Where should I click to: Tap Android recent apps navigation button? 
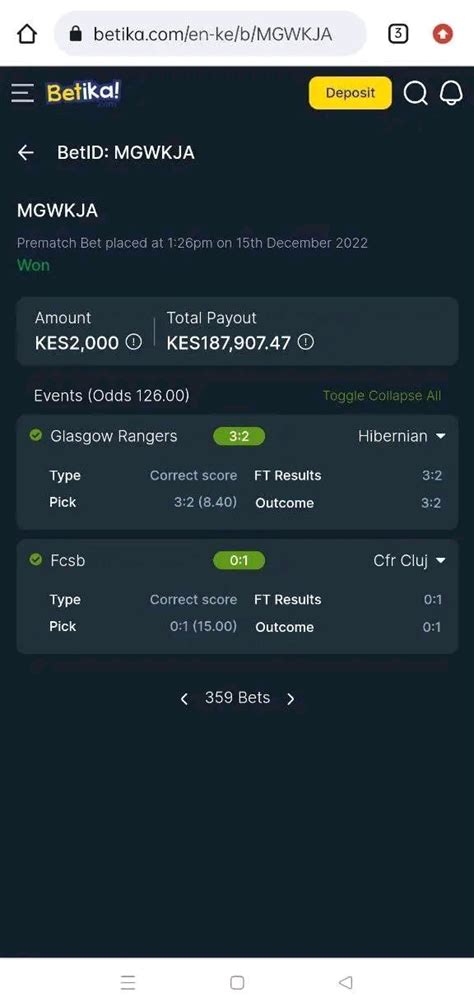pos(128,982)
